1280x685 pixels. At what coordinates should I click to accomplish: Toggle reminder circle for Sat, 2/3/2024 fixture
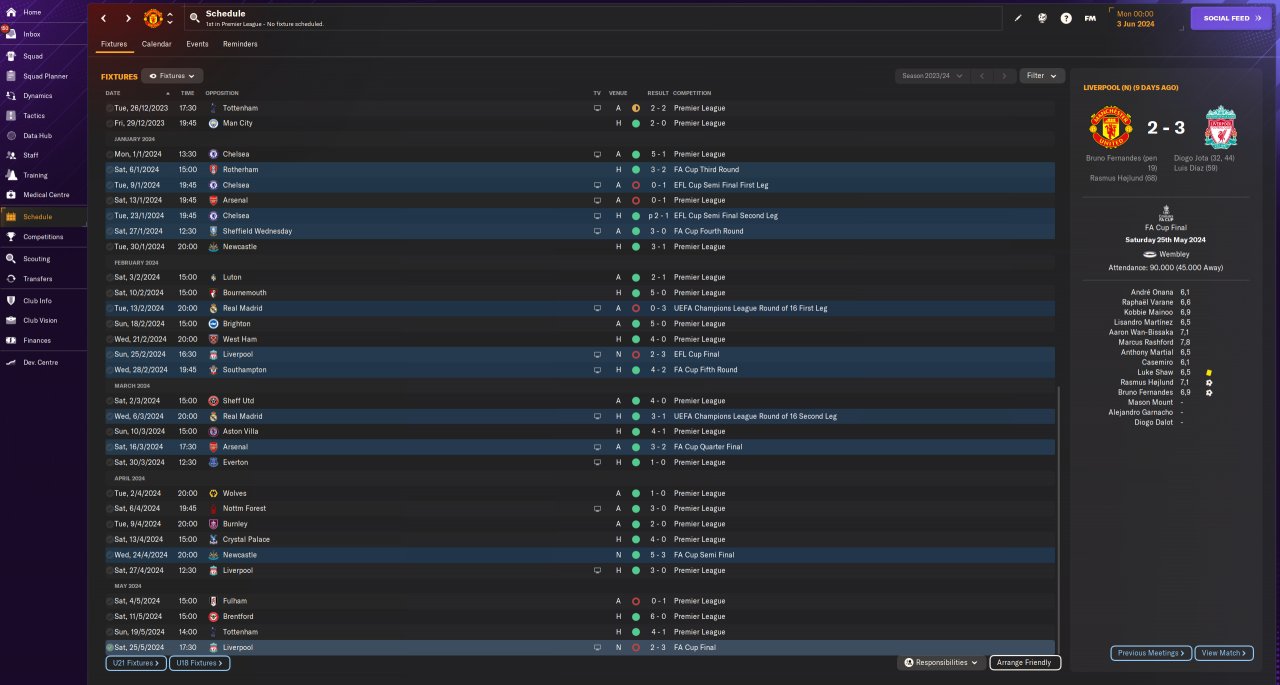[x=109, y=401]
